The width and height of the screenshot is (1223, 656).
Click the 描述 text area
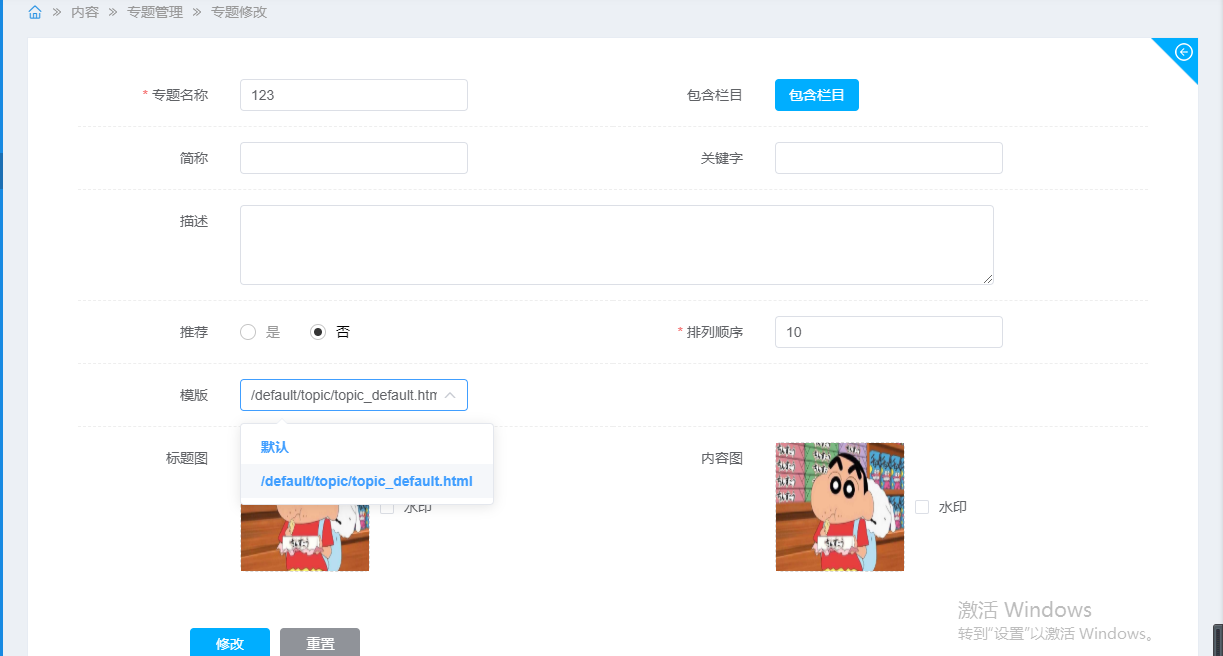(616, 245)
